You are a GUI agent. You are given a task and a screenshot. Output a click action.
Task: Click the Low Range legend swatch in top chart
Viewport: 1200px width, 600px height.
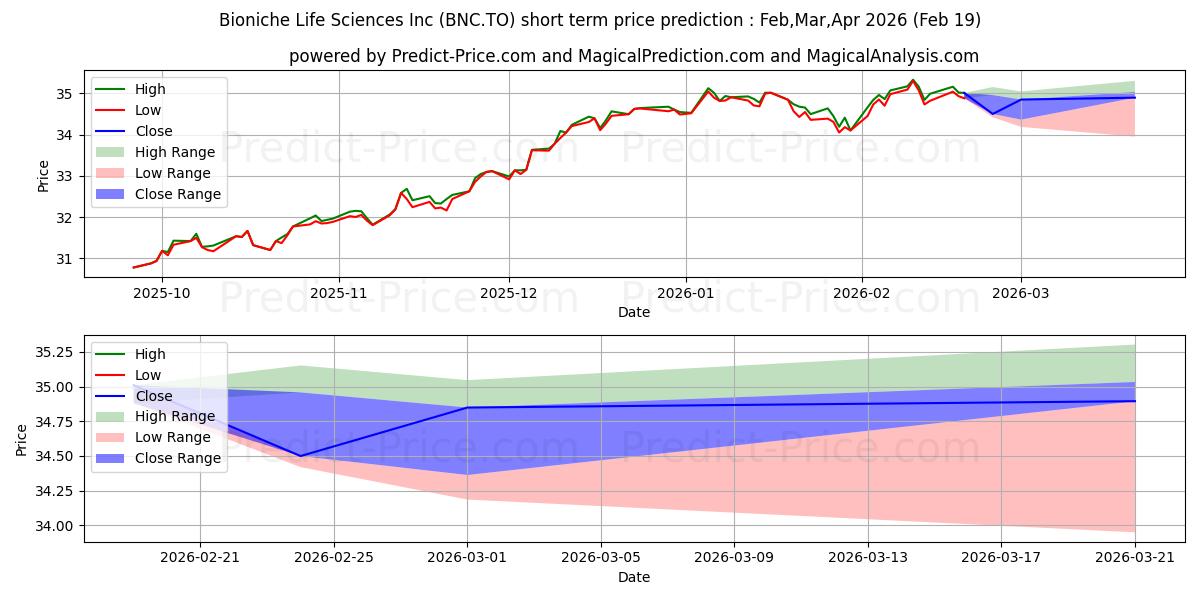tap(114, 173)
